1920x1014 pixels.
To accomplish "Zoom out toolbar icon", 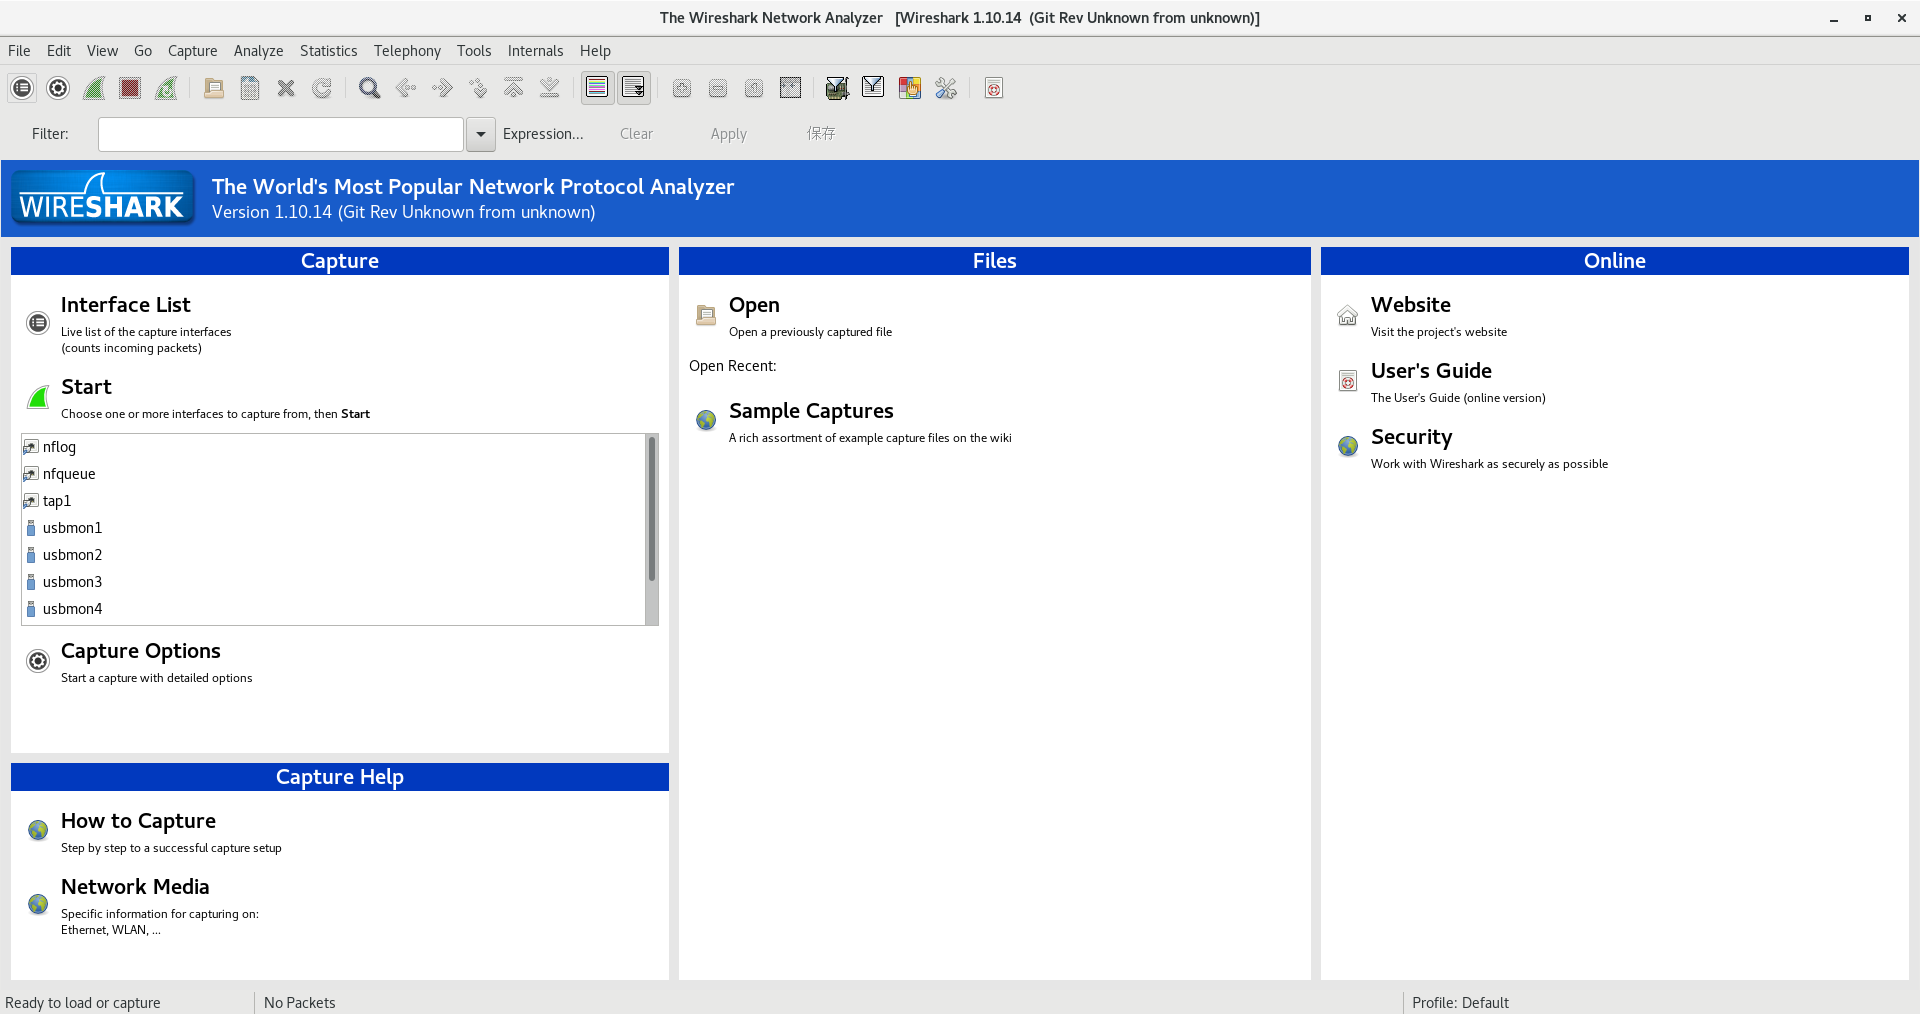I will pyautogui.click(x=718, y=88).
